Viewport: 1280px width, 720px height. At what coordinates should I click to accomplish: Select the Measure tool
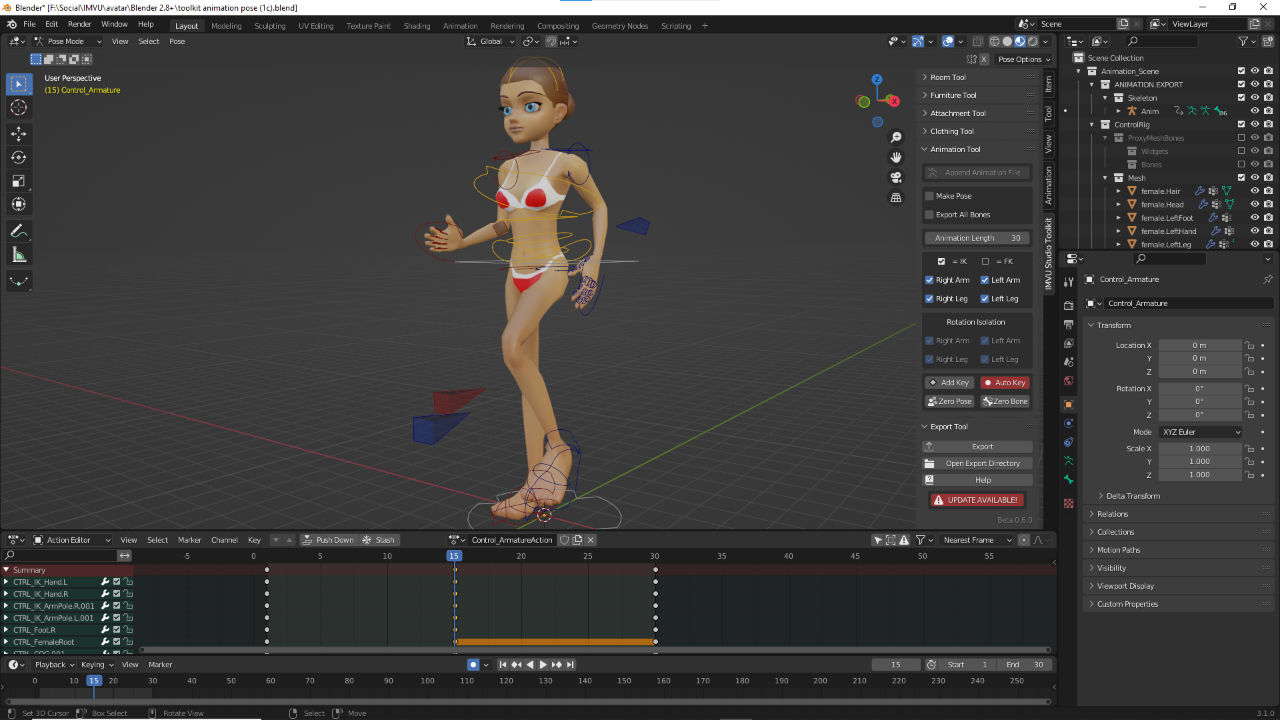19,255
